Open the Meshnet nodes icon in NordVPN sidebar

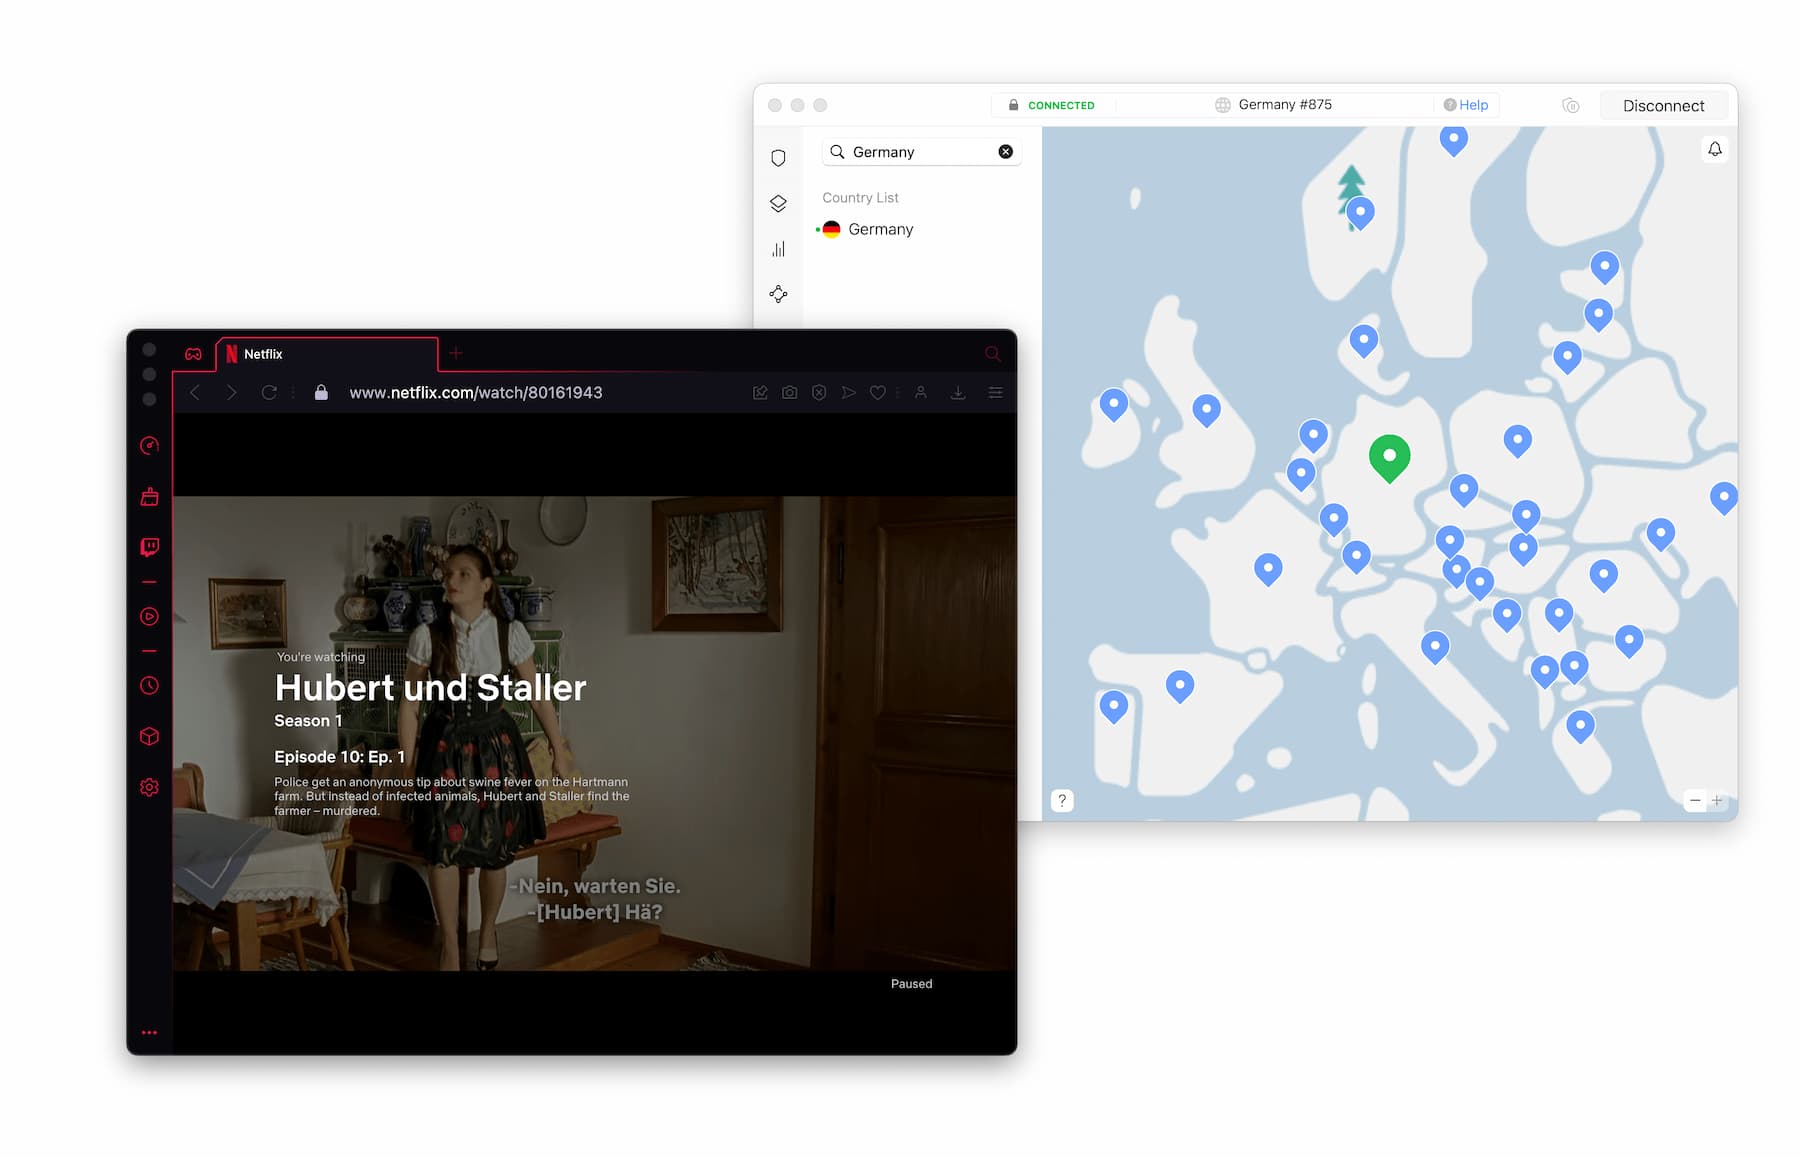[778, 294]
